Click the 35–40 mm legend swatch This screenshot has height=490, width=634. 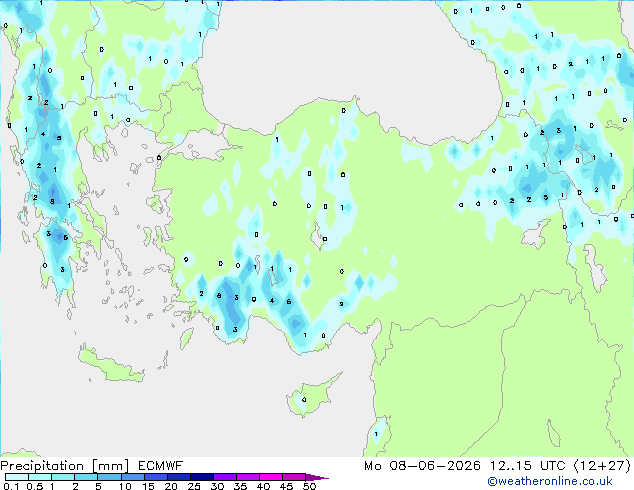click(x=247, y=477)
